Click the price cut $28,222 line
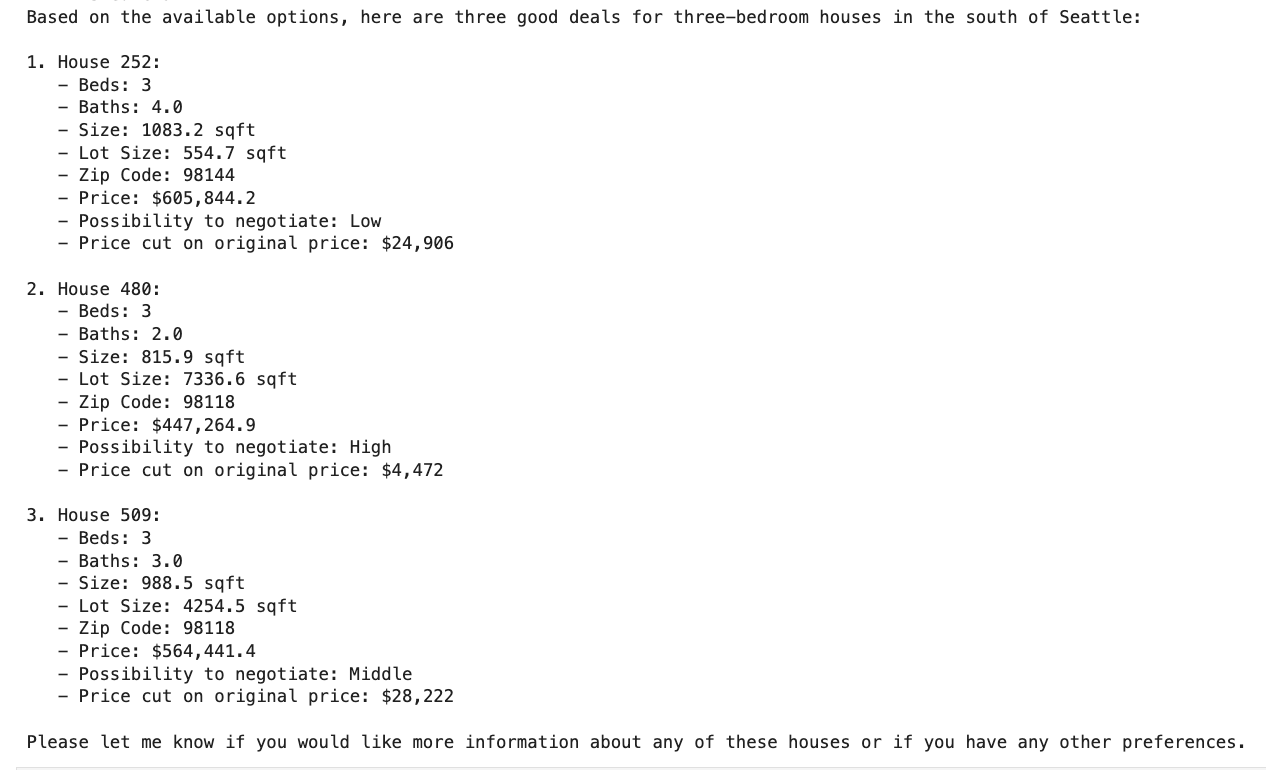 coord(265,696)
